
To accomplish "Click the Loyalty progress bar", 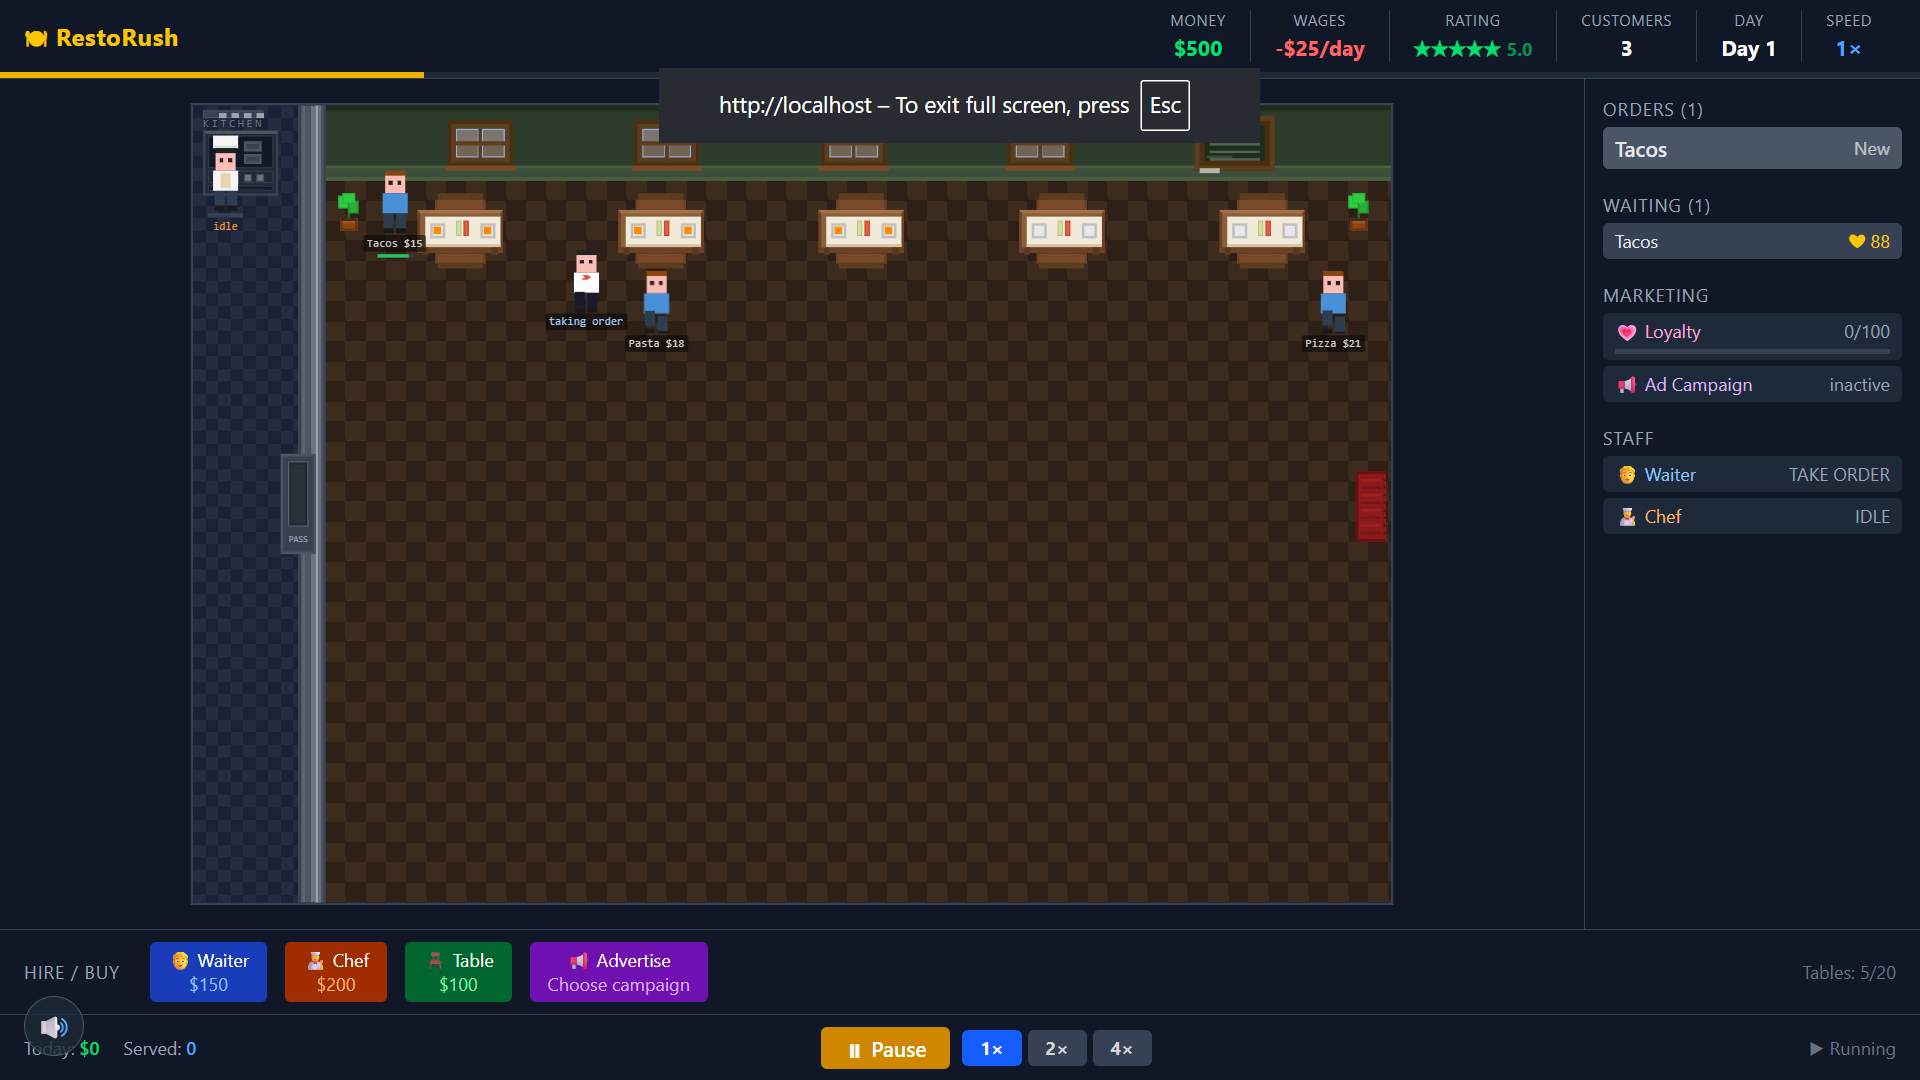I will point(1752,352).
